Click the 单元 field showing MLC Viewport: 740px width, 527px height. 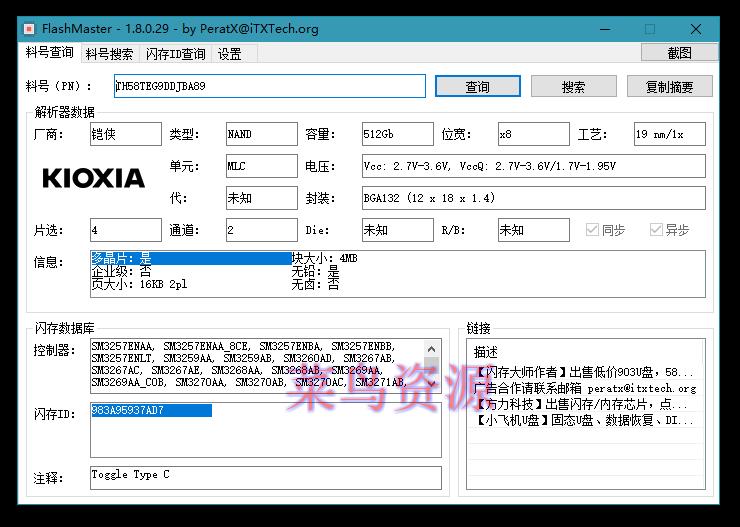(261, 166)
